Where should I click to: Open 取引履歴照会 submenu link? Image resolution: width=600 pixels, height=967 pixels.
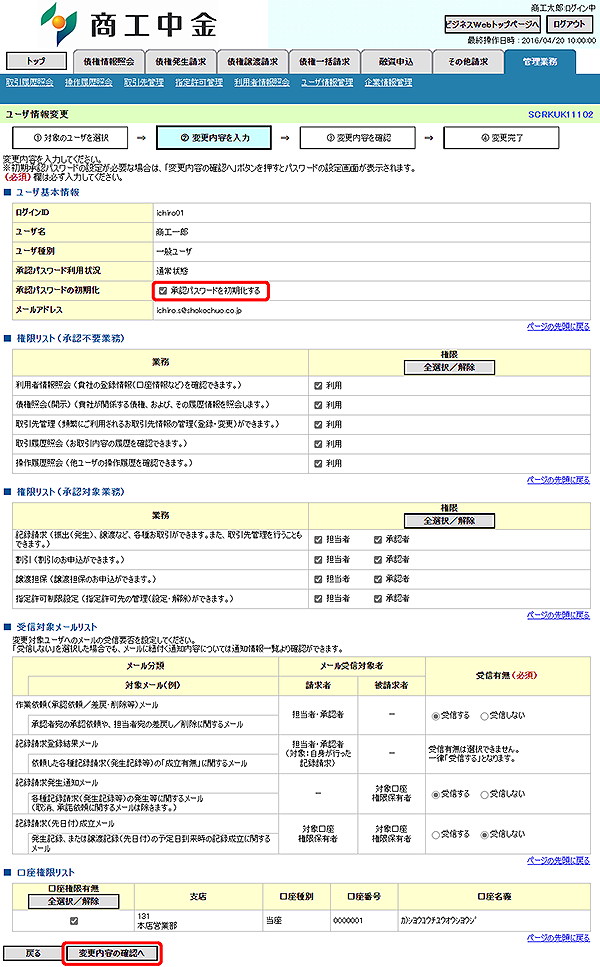click(x=30, y=82)
